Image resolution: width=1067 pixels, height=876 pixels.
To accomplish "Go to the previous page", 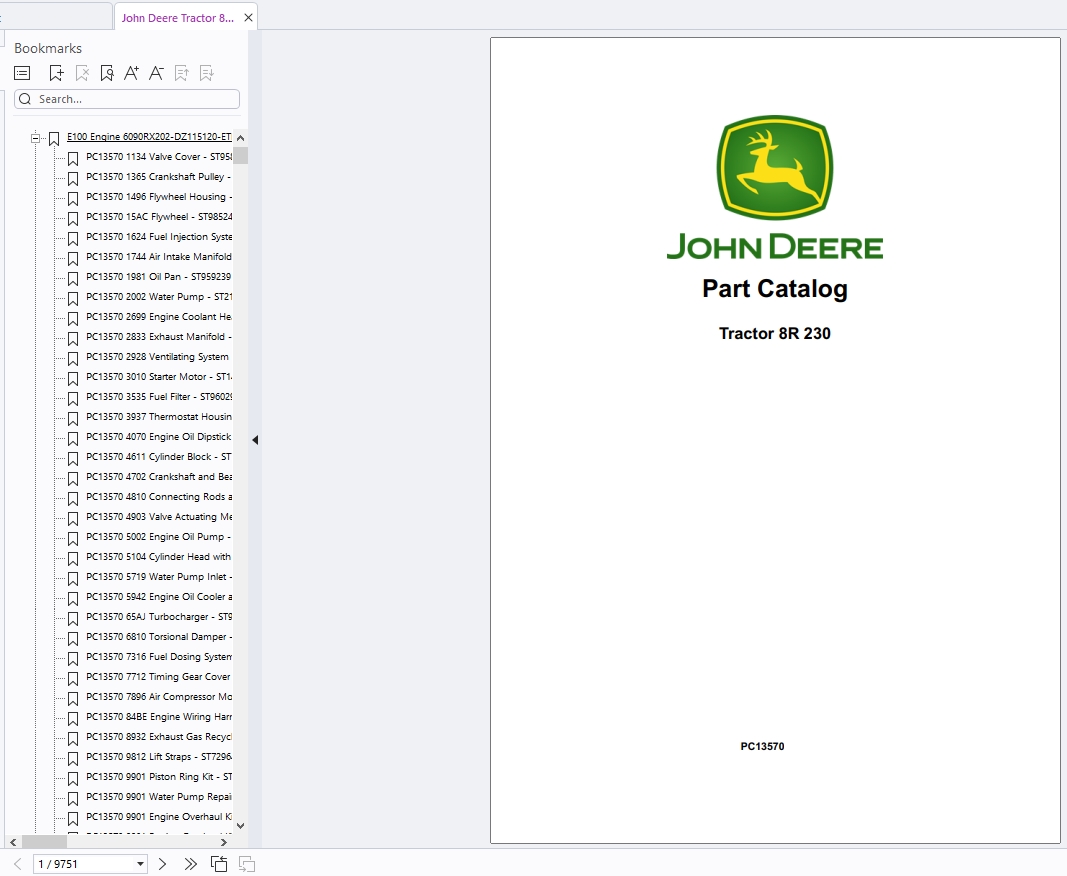I will click(x=18, y=864).
